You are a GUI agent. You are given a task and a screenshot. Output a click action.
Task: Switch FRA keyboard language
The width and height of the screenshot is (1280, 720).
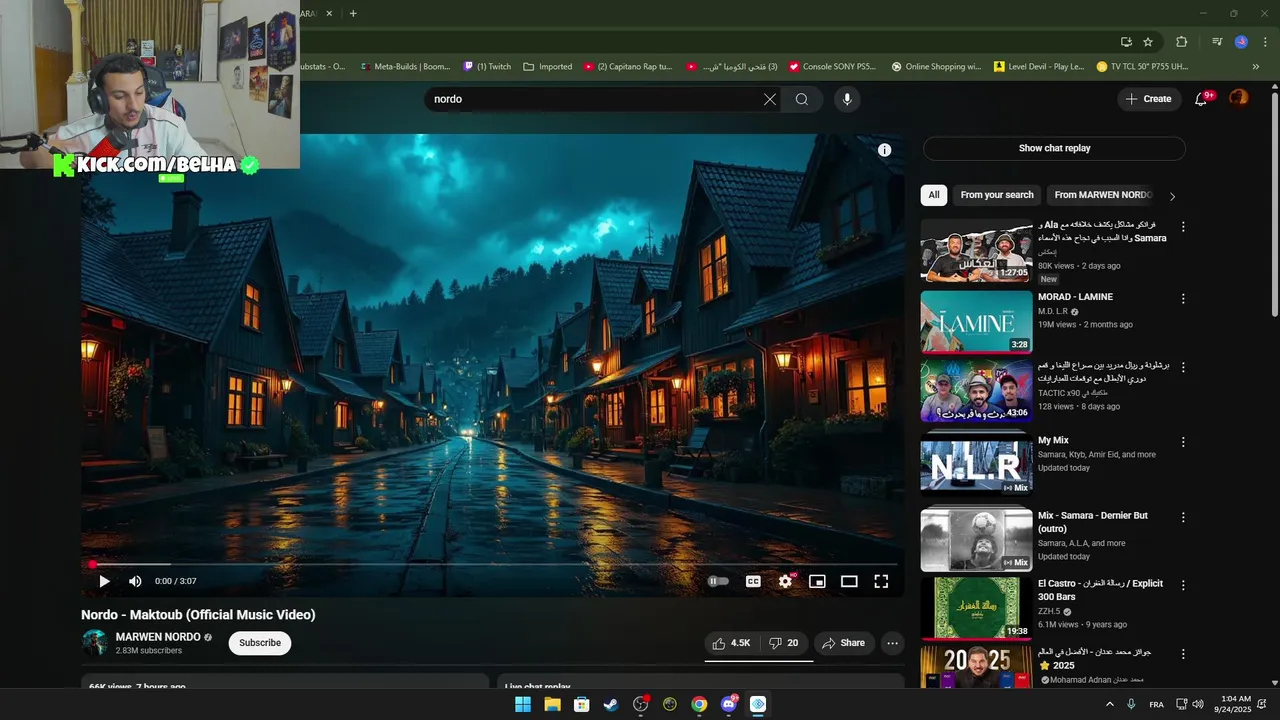tap(1156, 705)
